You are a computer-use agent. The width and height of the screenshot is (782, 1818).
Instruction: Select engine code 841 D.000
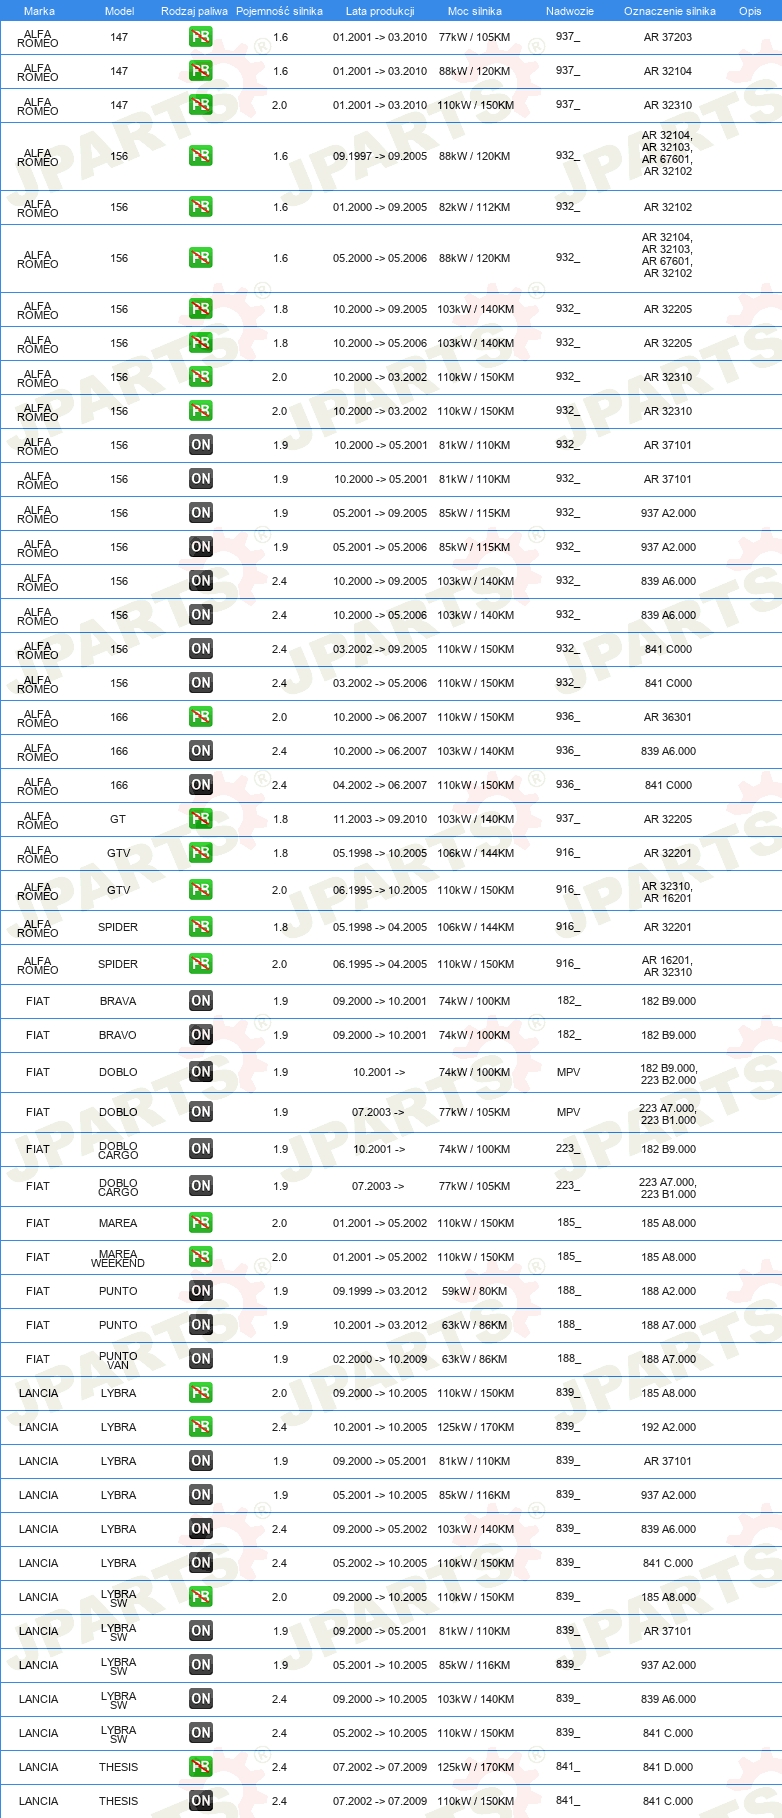668,1767
